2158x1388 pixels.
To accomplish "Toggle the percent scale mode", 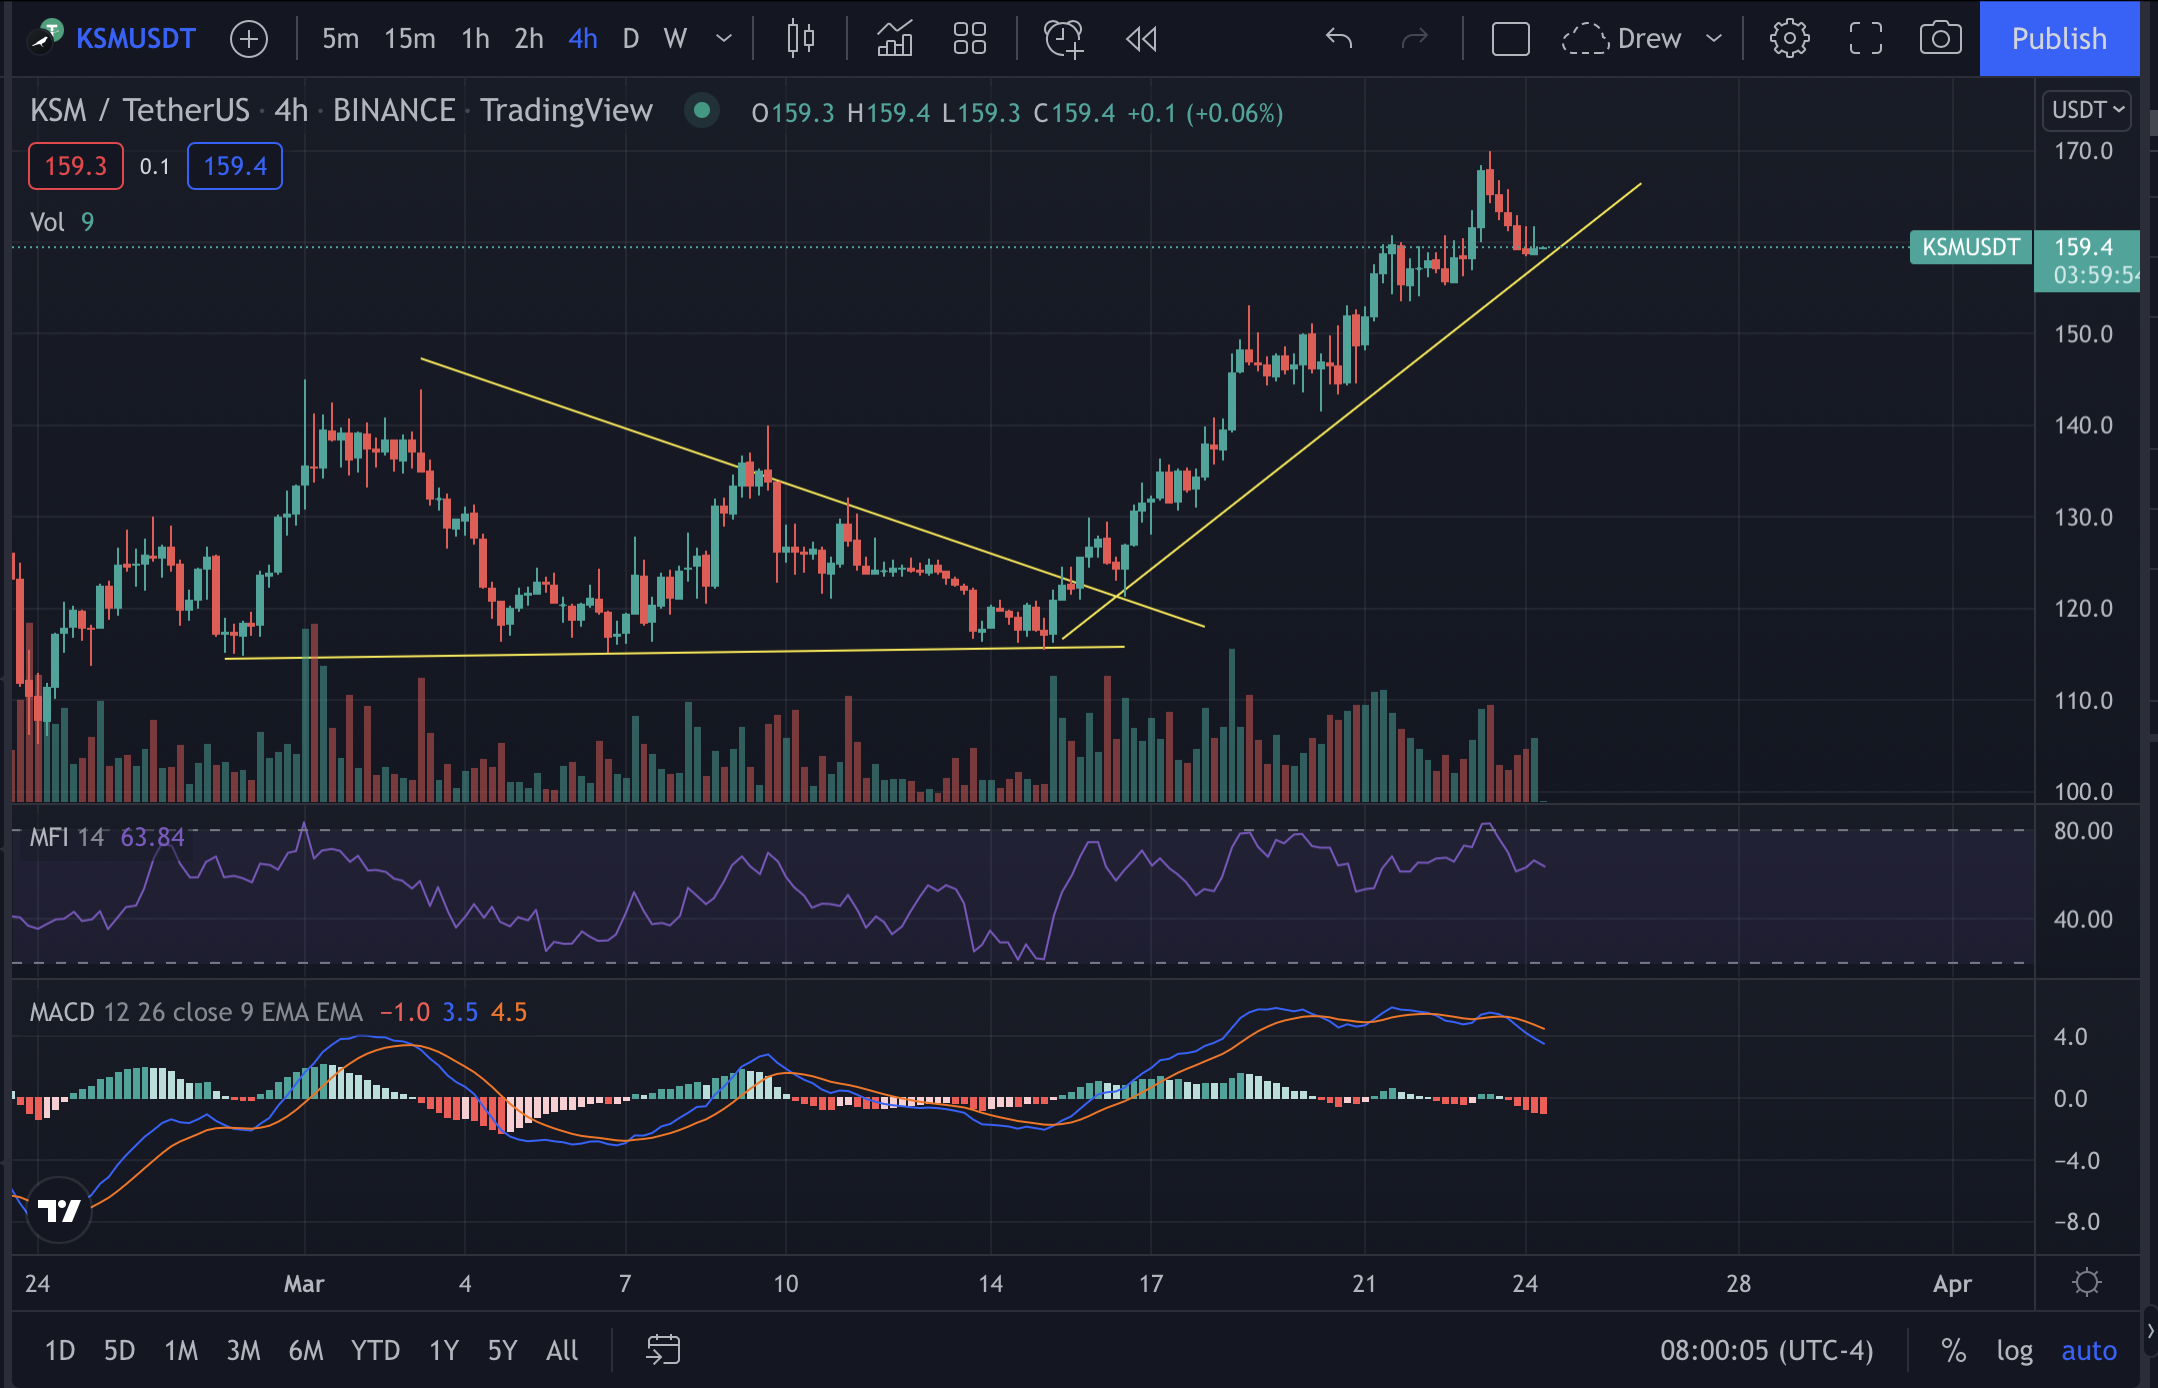I will tap(1953, 1351).
